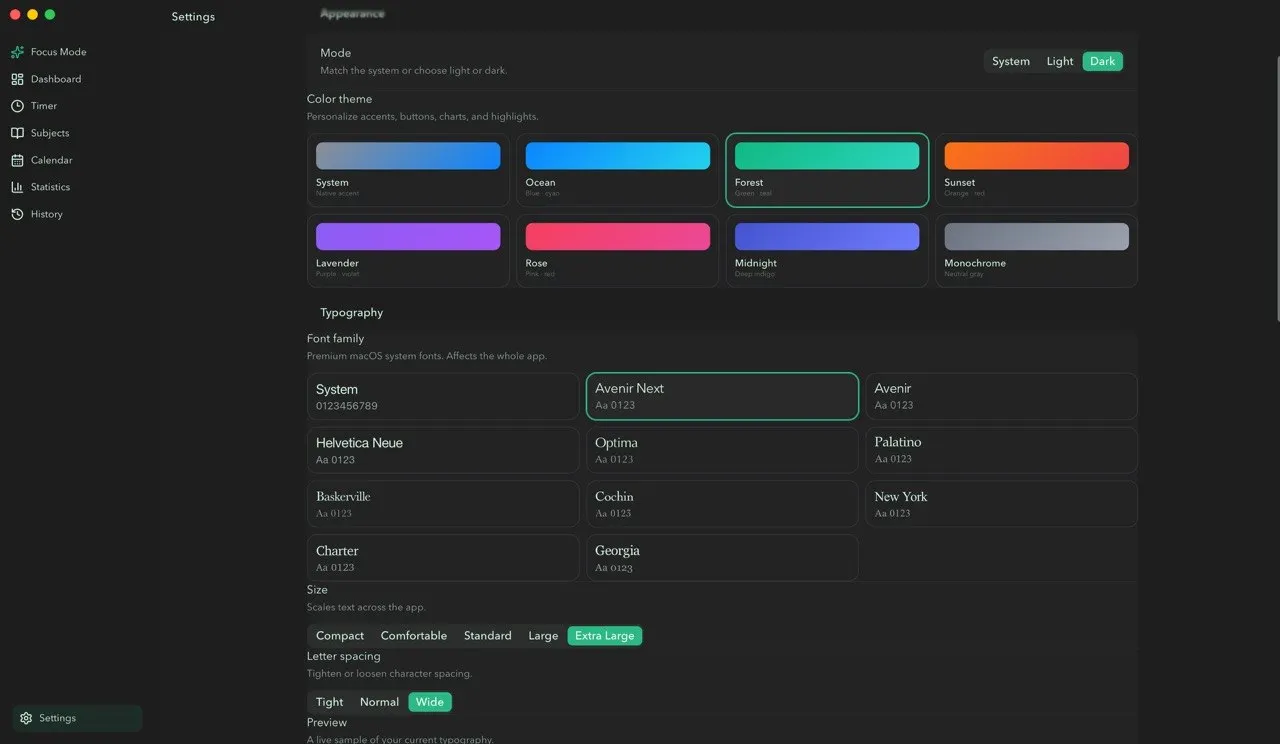Select the Forest color theme
Viewport: 1280px width, 744px height.
(x=827, y=170)
